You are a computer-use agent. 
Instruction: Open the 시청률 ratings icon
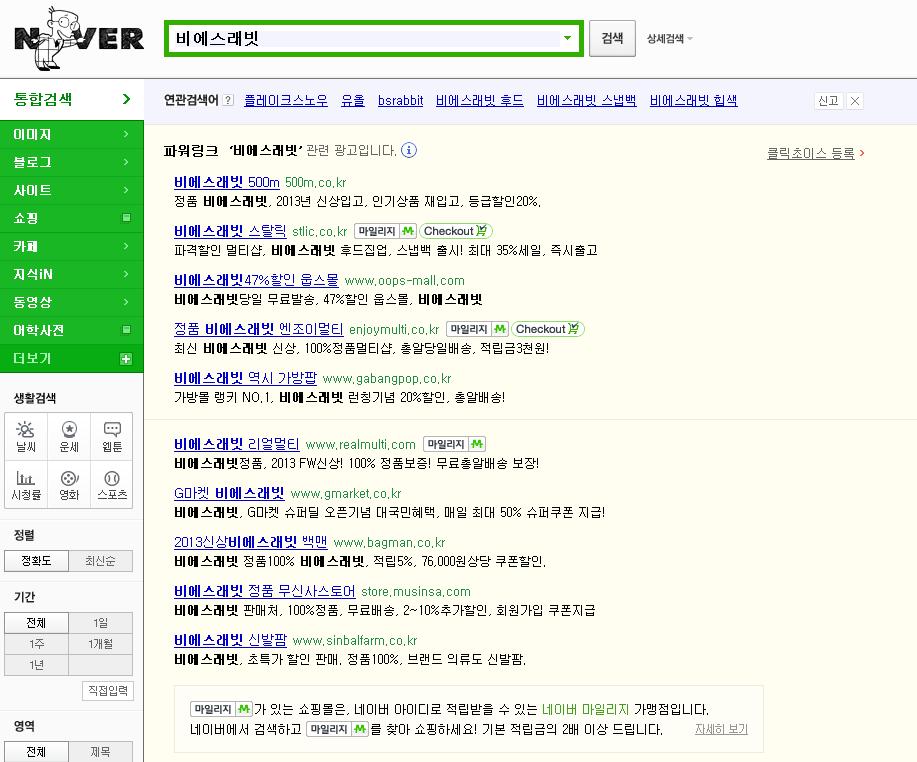pos(26,484)
